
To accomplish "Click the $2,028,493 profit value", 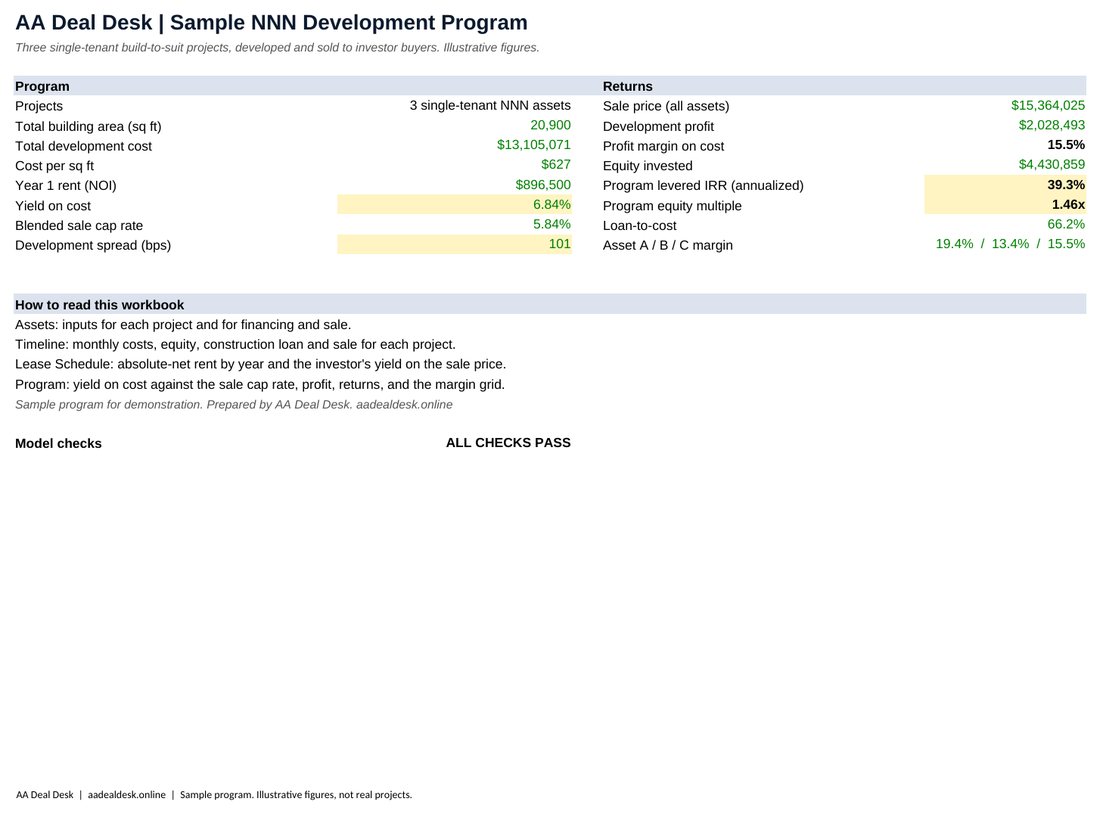I will pyautogui.click(x=1052, y=125).
